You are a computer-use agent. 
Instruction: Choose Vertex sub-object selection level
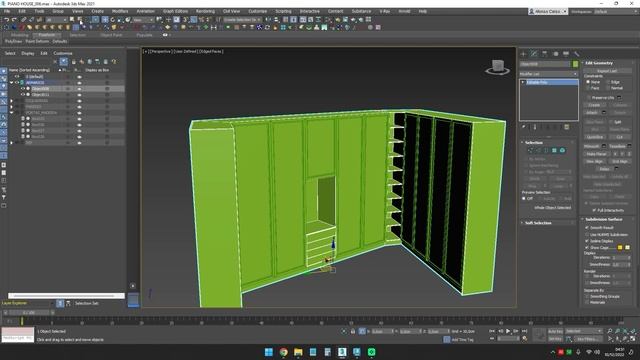click(x=530, y=151)
